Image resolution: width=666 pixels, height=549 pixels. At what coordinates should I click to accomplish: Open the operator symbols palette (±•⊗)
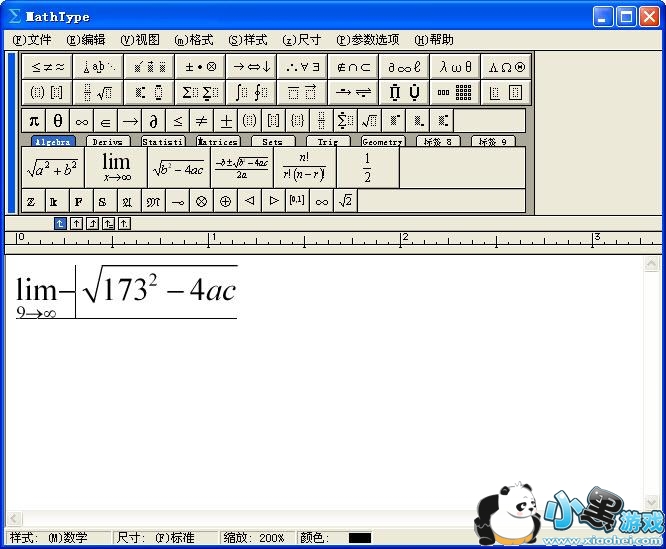click(x=200, y=67)
